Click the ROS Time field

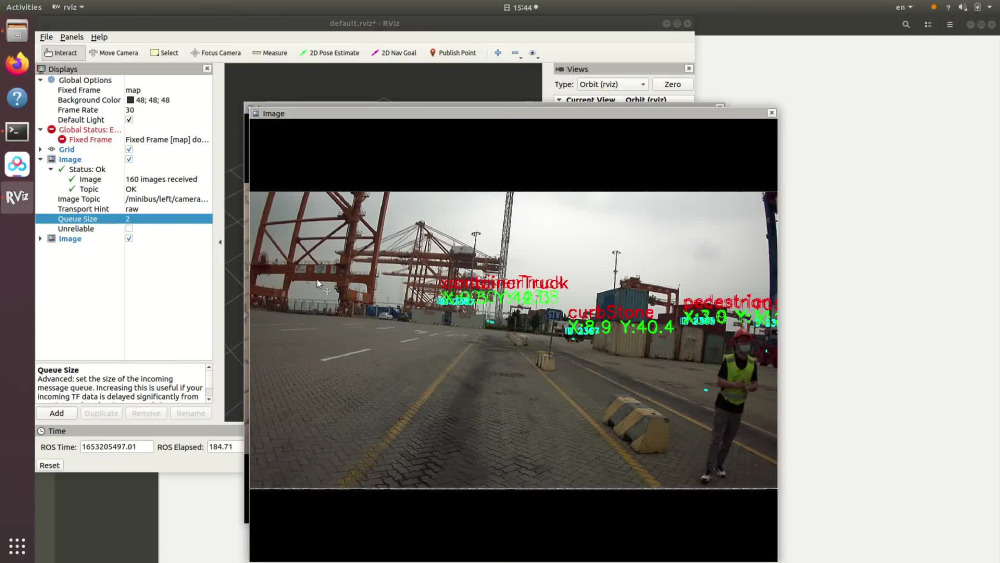pyautogui.click(x=116, y=447)
